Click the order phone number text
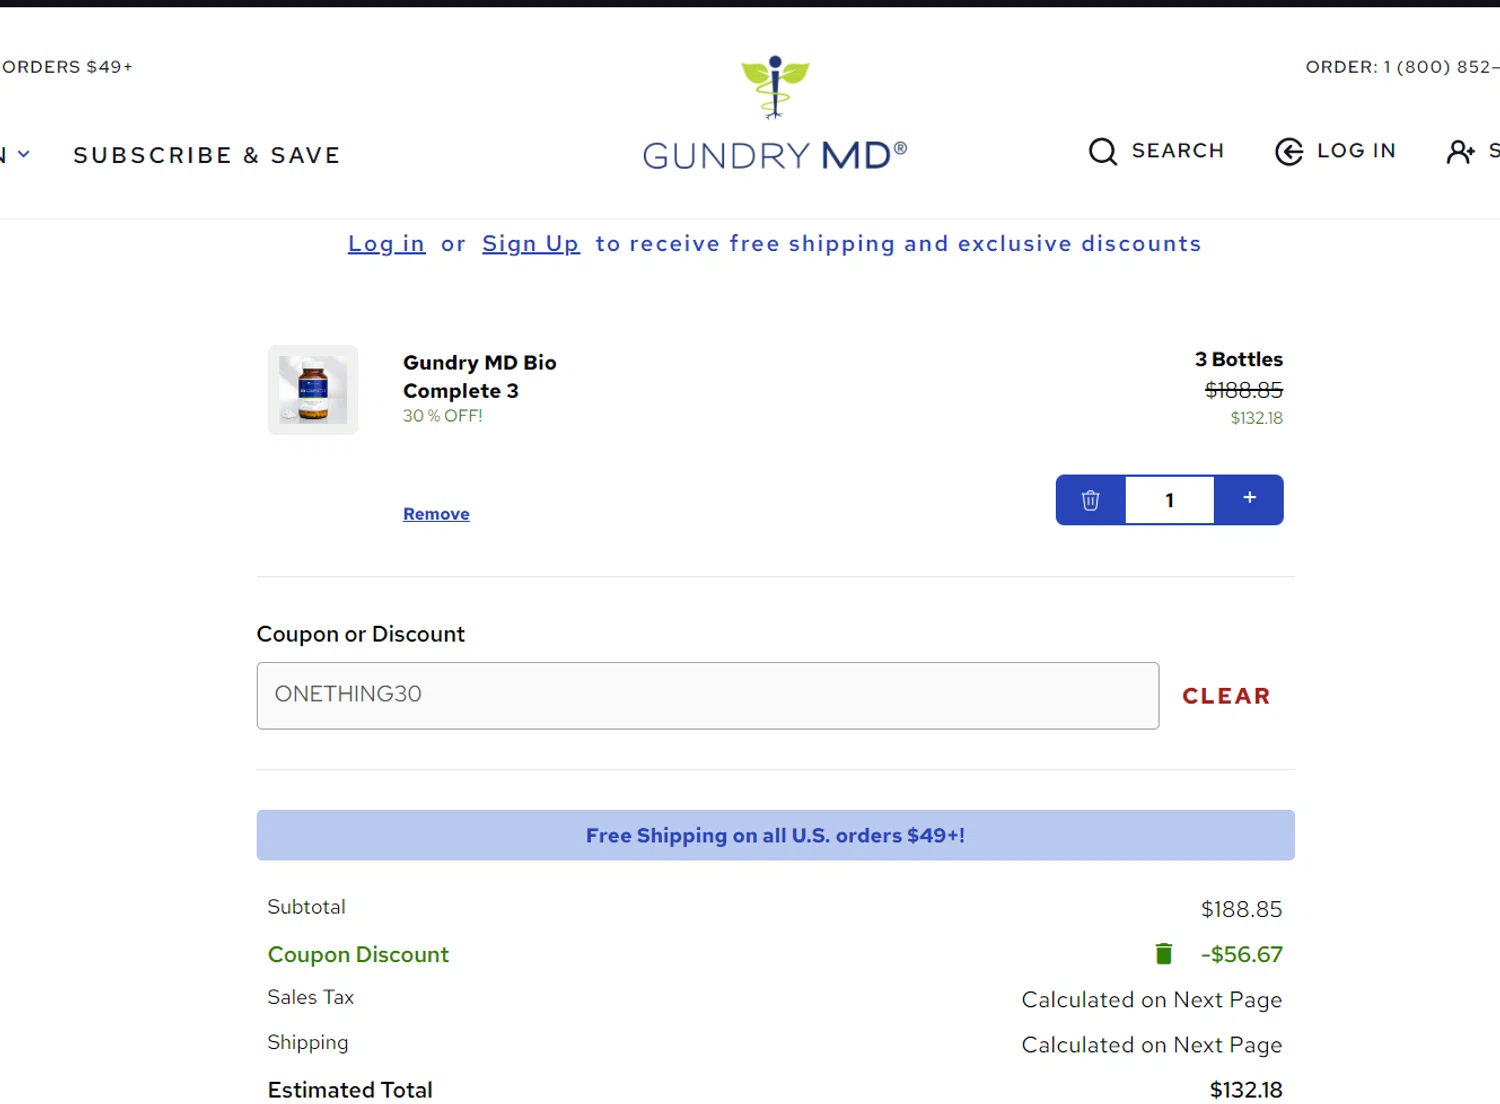1500x1104 pixels. 1402,67
